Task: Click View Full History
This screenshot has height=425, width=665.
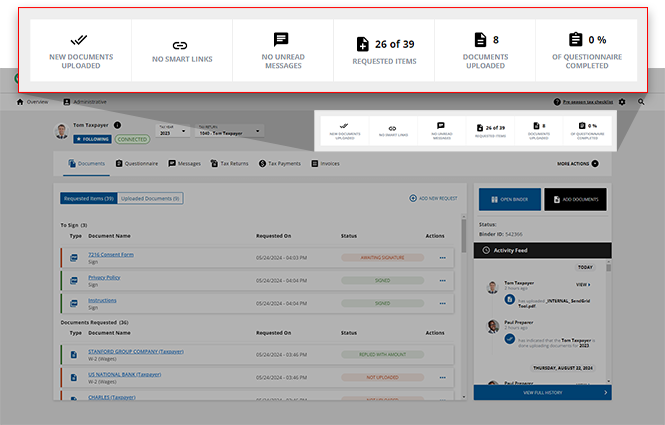Action: [542, 393]
